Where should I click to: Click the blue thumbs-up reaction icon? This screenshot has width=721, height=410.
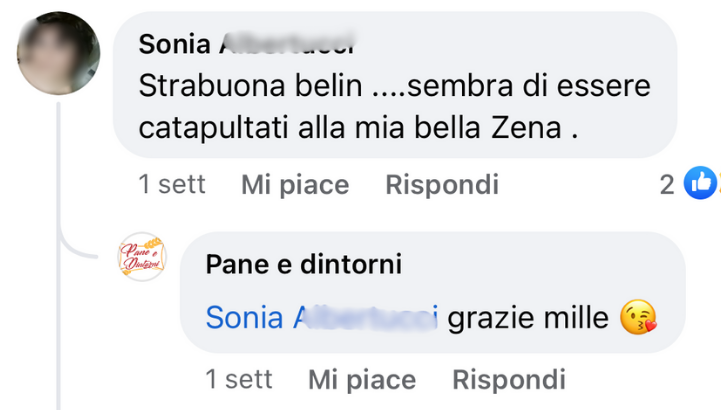tap(700, 183)
